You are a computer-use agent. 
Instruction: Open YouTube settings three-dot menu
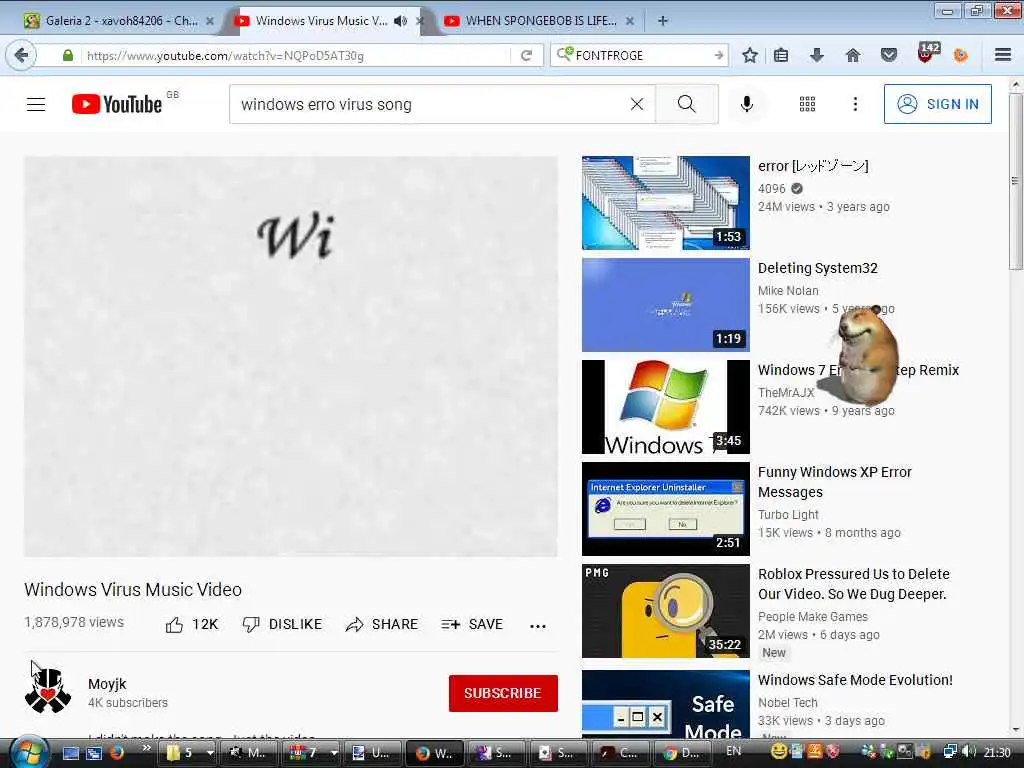click(855, 104)
